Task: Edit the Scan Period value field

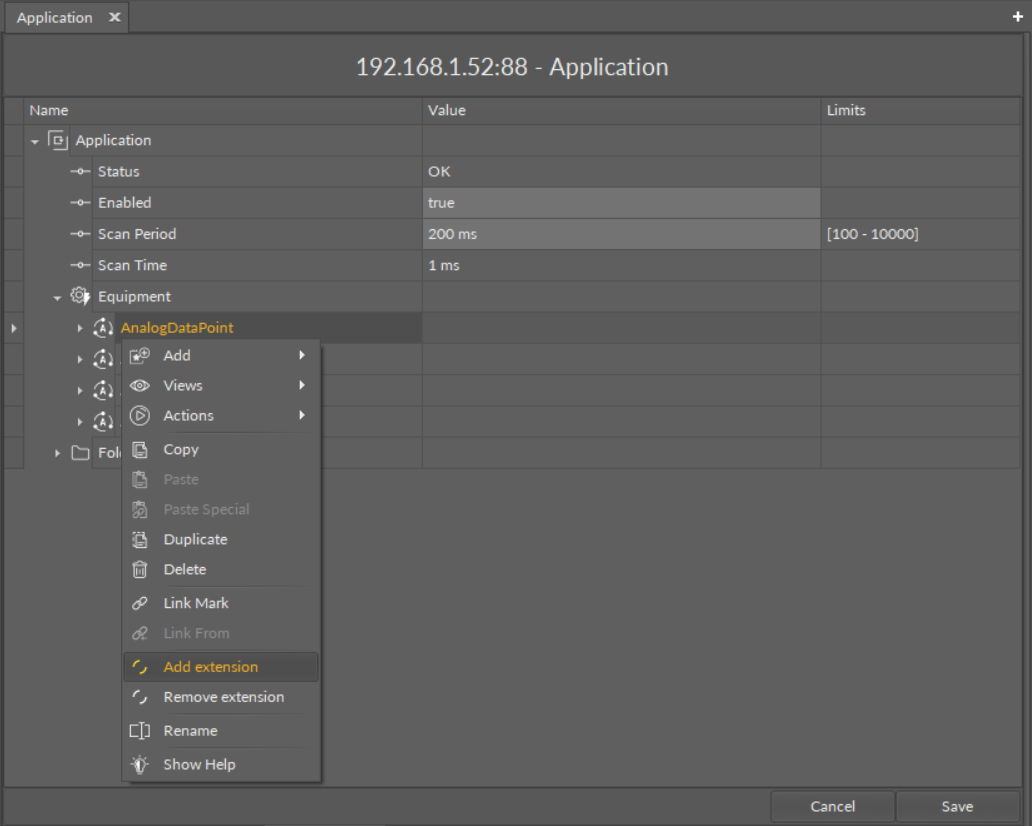Action: click(620, 234)
